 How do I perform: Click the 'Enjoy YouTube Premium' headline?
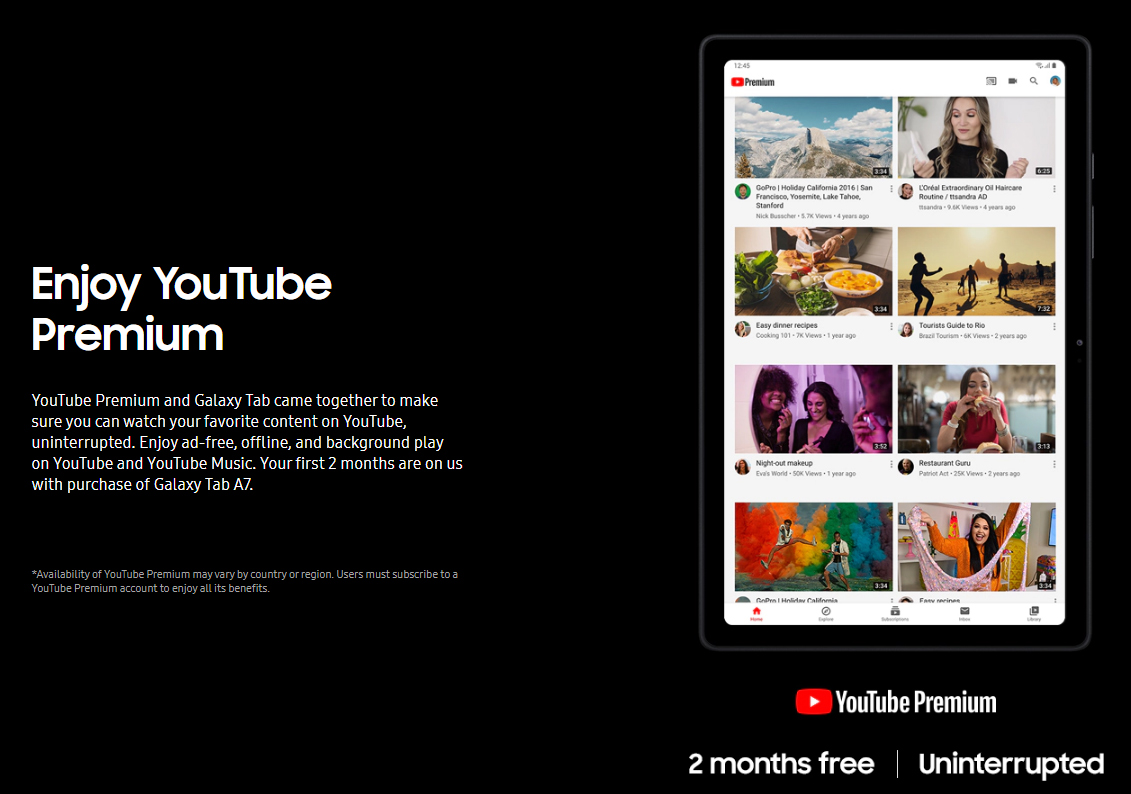(x=181, y=309)
